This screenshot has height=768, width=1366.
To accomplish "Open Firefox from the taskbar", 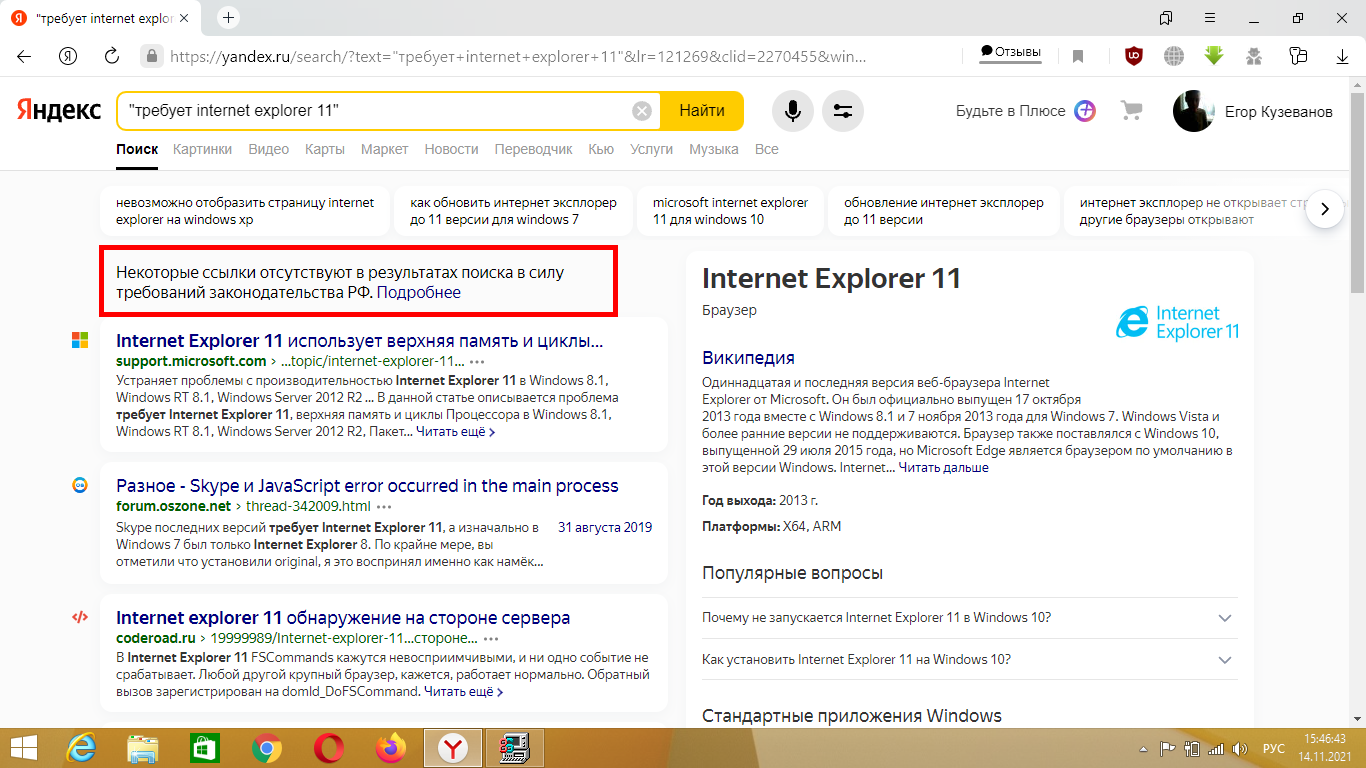I will click(x=391, y=748).
